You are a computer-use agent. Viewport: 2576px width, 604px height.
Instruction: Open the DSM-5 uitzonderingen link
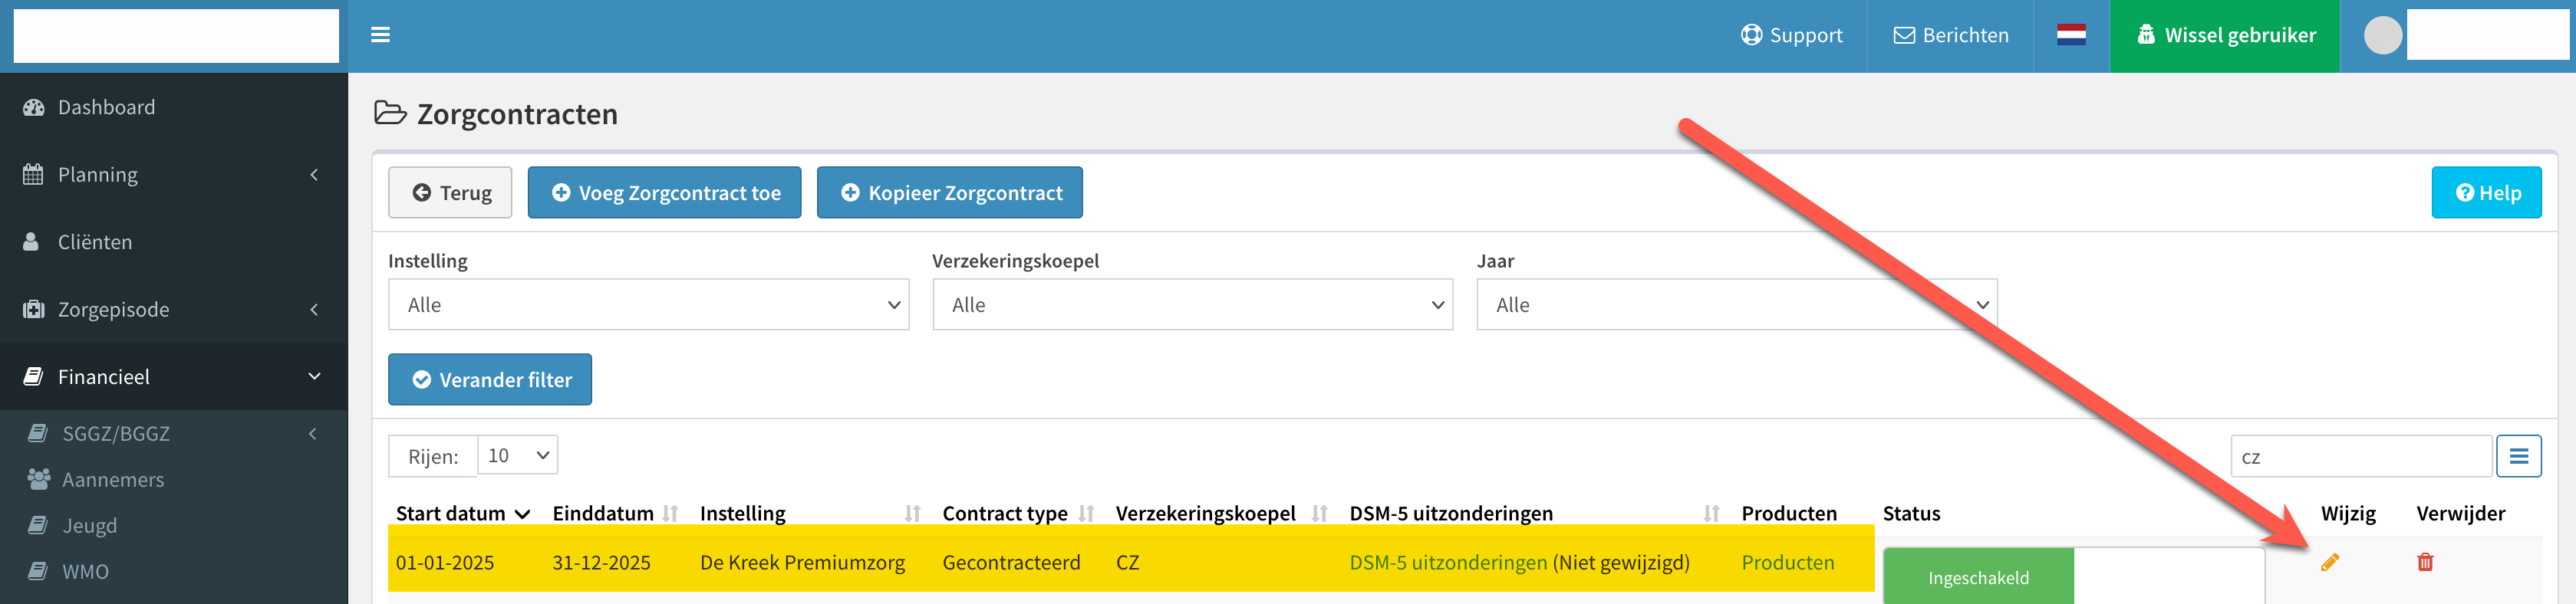coord(1447,562)
